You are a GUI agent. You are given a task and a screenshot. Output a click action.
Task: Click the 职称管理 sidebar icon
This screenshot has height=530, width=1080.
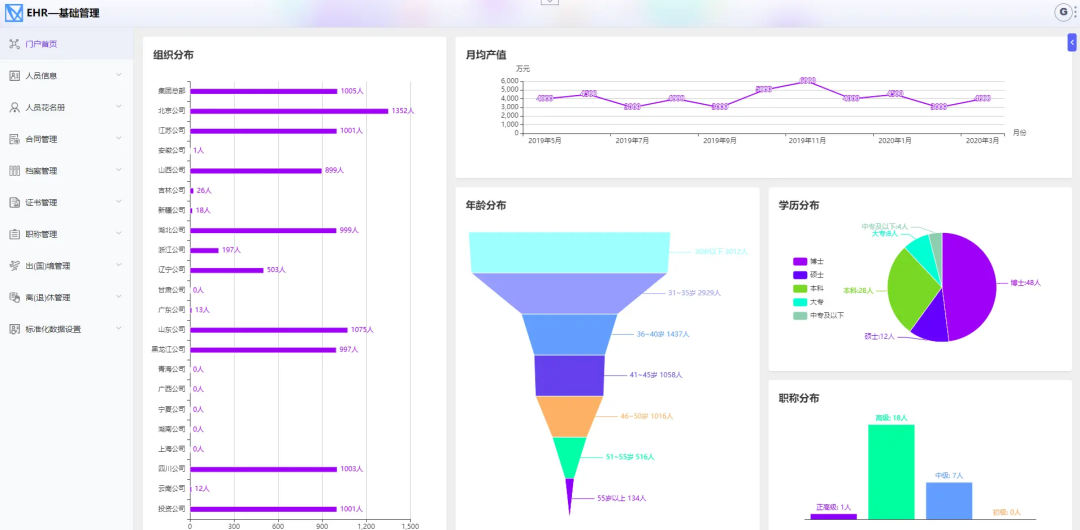click(14, 234)
